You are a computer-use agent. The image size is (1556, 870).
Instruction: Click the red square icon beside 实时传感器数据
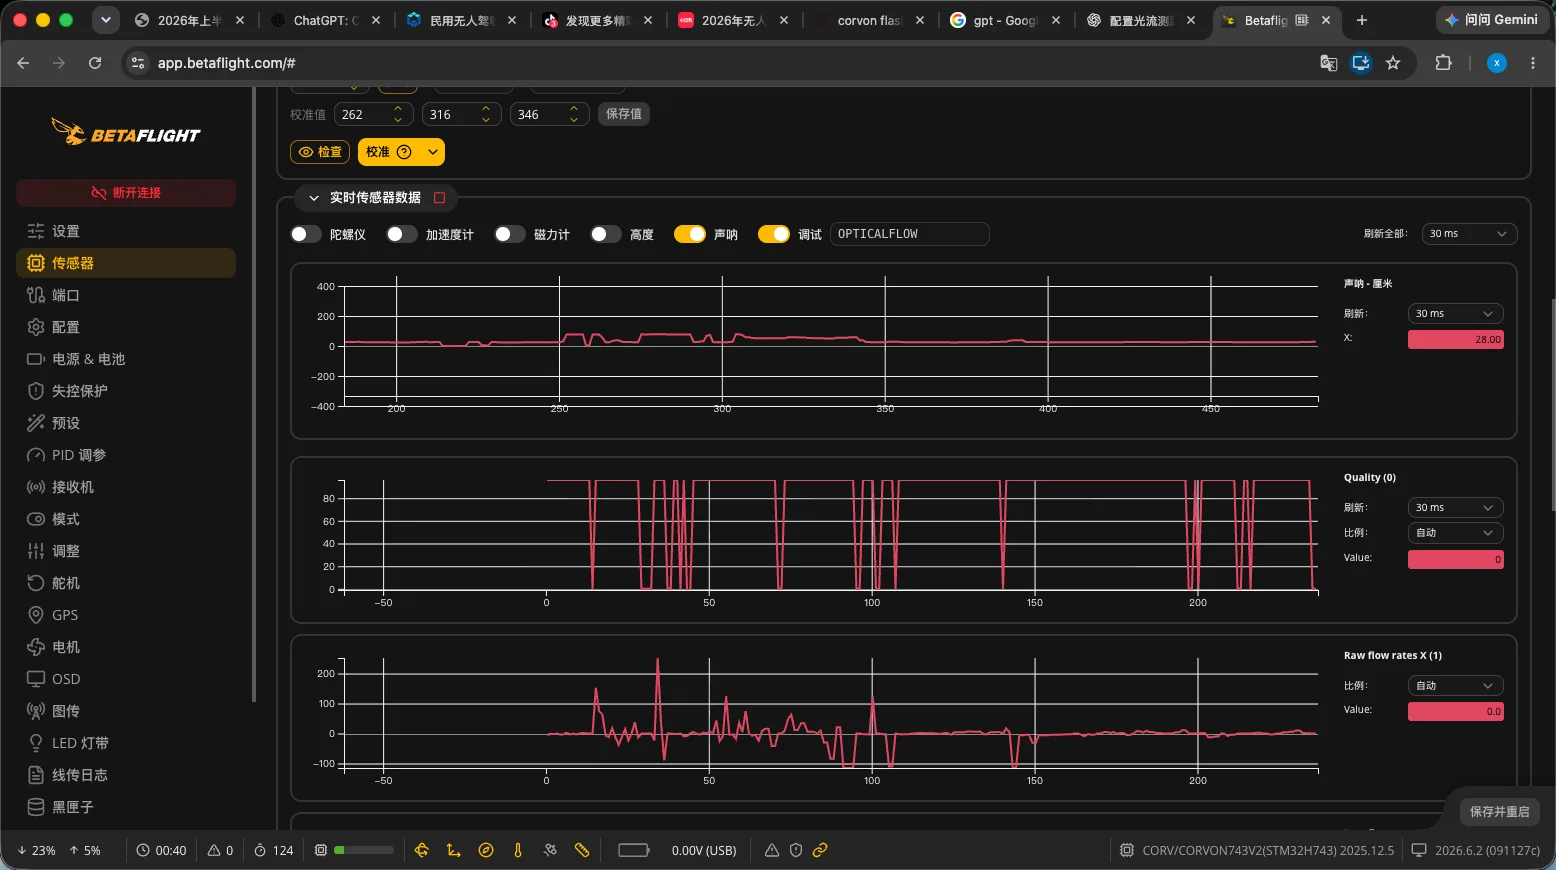click(x=439, y=198)
